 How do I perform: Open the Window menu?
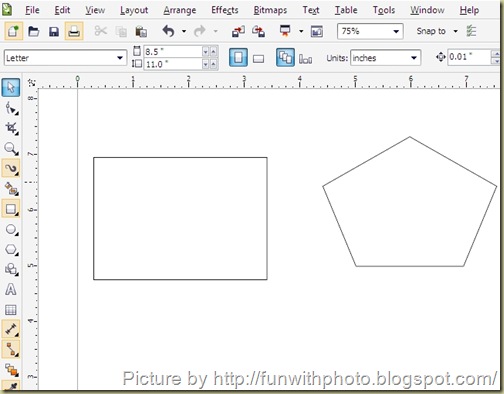(427, 10)
